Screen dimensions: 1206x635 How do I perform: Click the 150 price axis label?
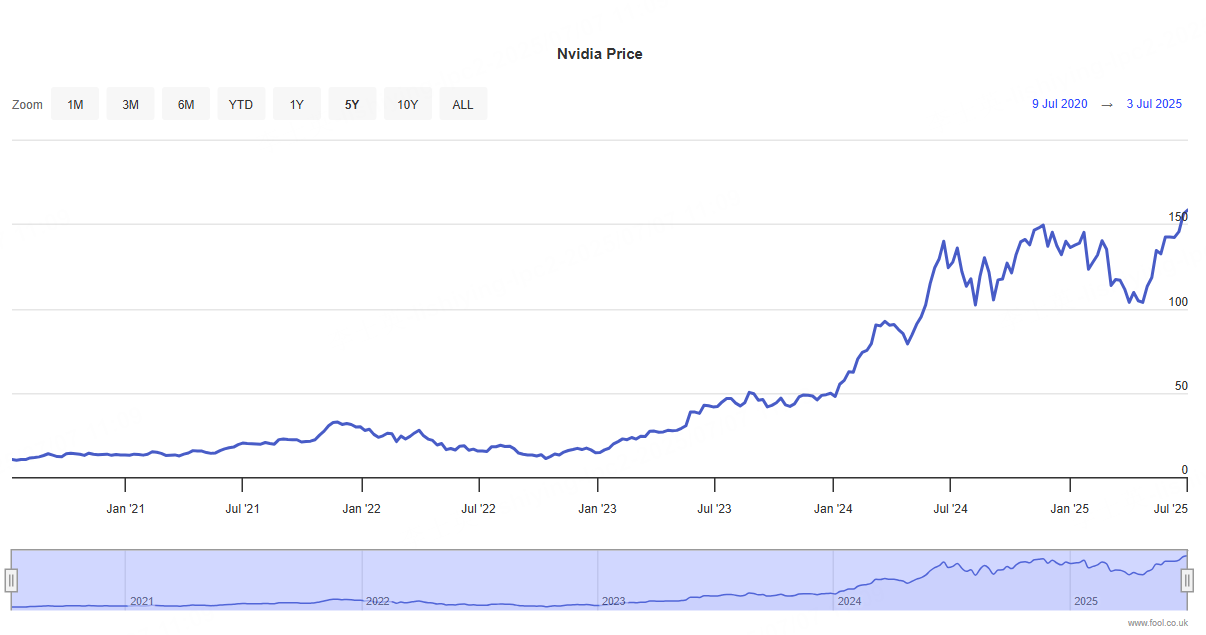point(1178,217)
